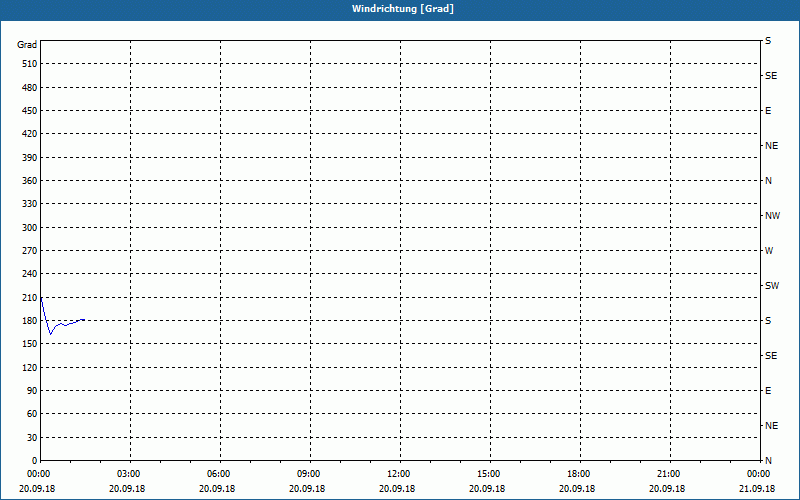Click the E compass label at the 450 gridline
The height and width of the screenshot is (500, 800).
pos(768,111)
